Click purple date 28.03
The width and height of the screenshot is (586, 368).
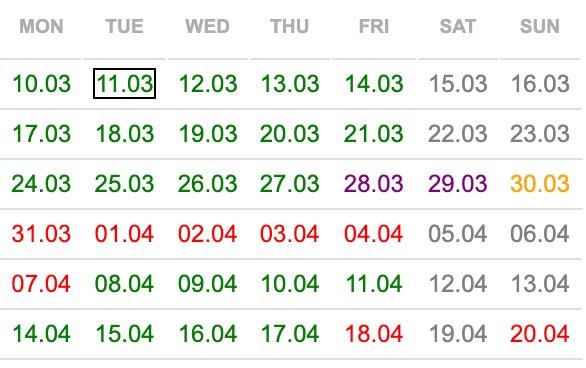point(374,183)
